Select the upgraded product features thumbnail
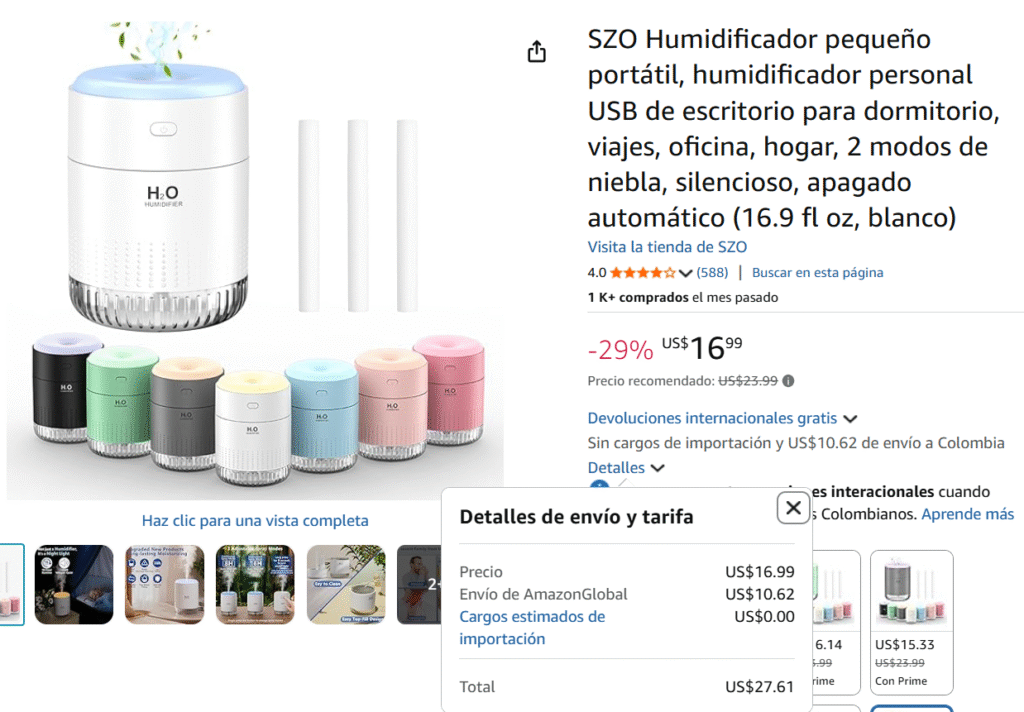The height and width of the screenshot is (712, 1024). [x=165, y=585]
